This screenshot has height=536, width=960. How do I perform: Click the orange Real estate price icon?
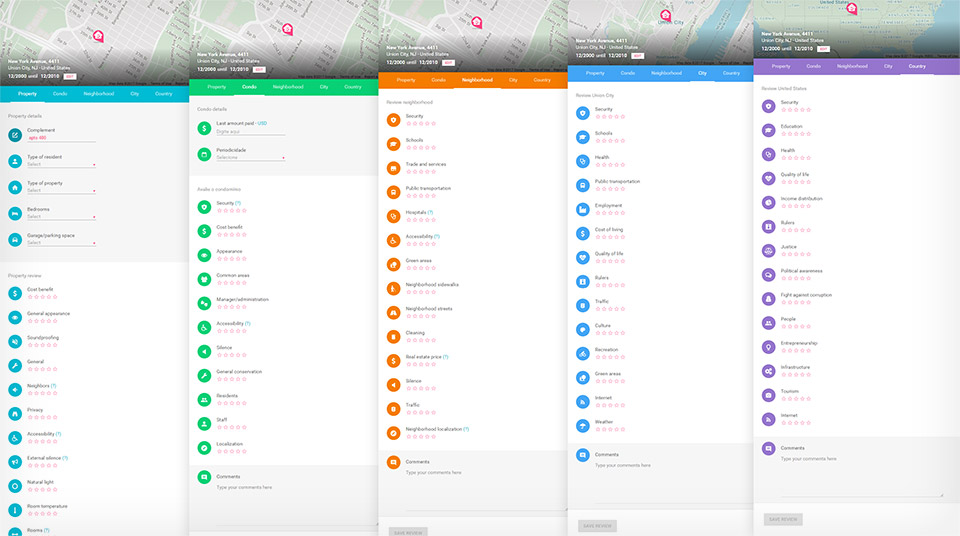[394, 360]
